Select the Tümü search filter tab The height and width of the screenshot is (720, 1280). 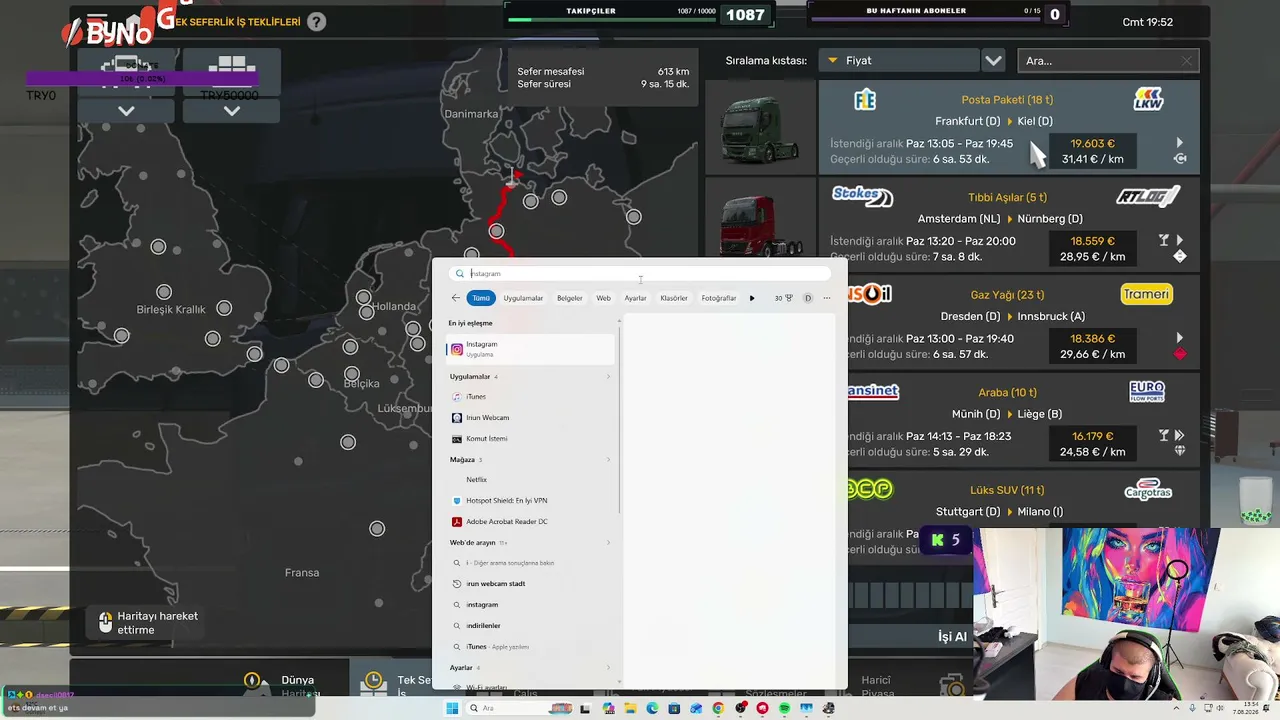(481, 298)
